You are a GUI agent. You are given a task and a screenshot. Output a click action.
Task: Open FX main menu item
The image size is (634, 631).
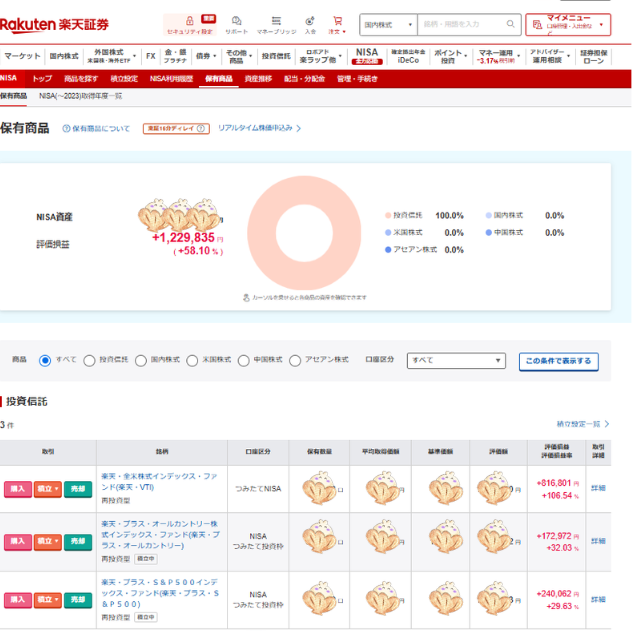[150, 56]
